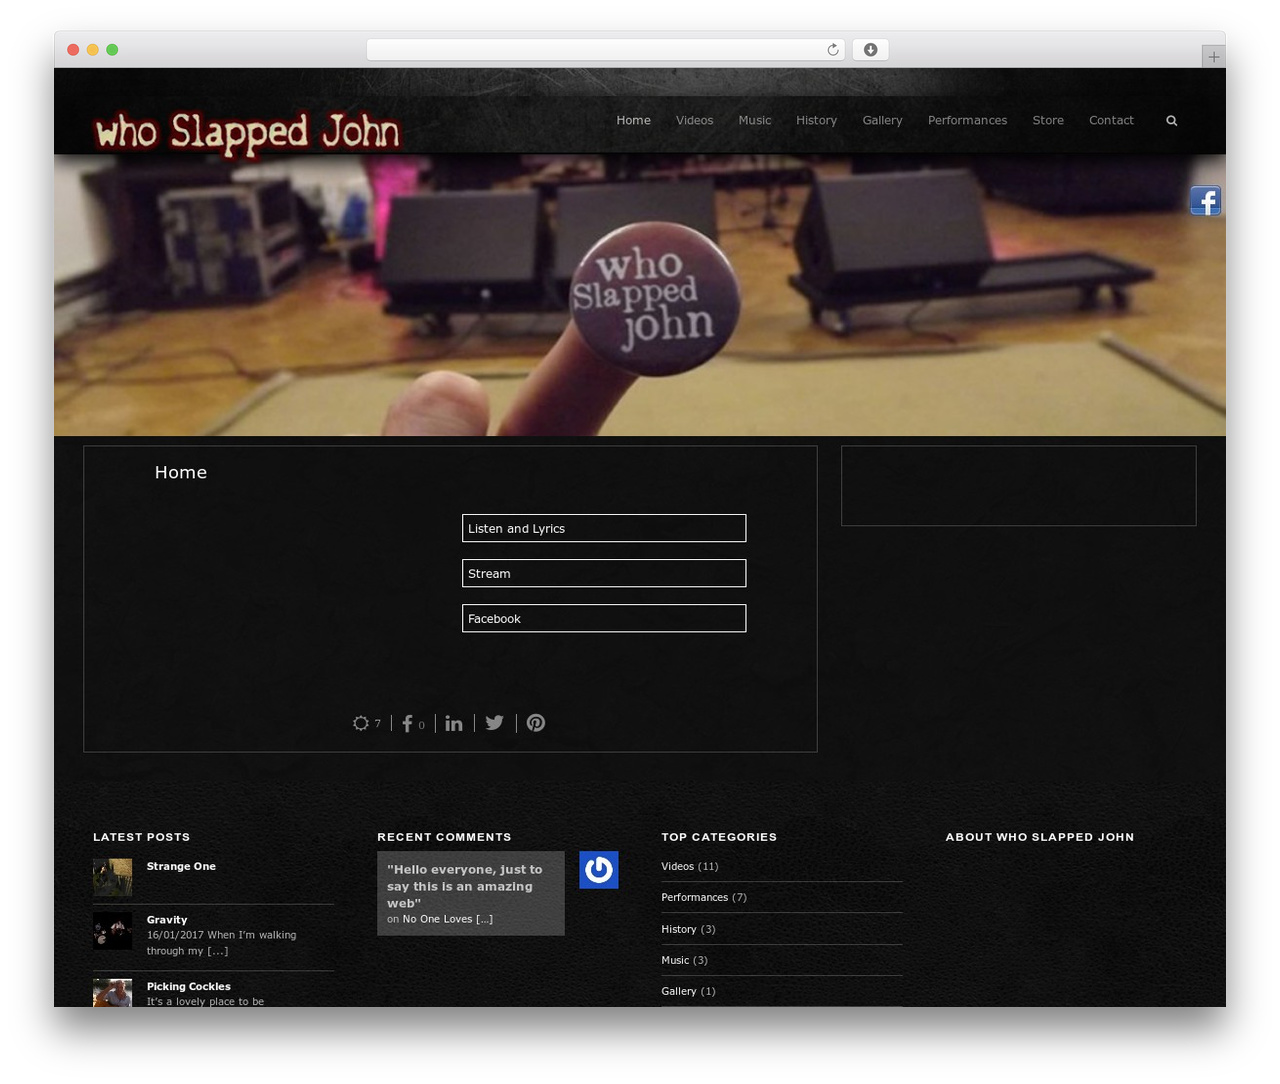This screenshot has height=1084, width=1280.
Task: Go to the Home menu item
Action: click(633, 120)
